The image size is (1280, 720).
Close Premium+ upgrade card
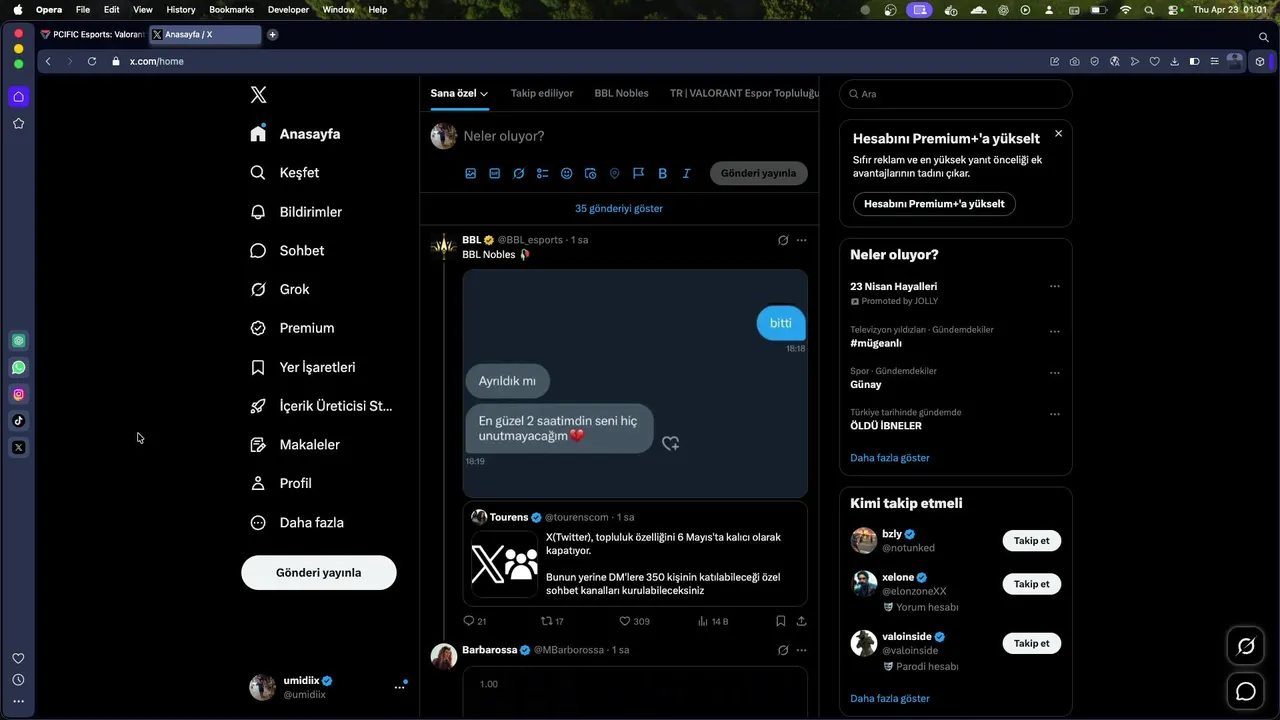pyautogui.click(x=1058, y=133)
